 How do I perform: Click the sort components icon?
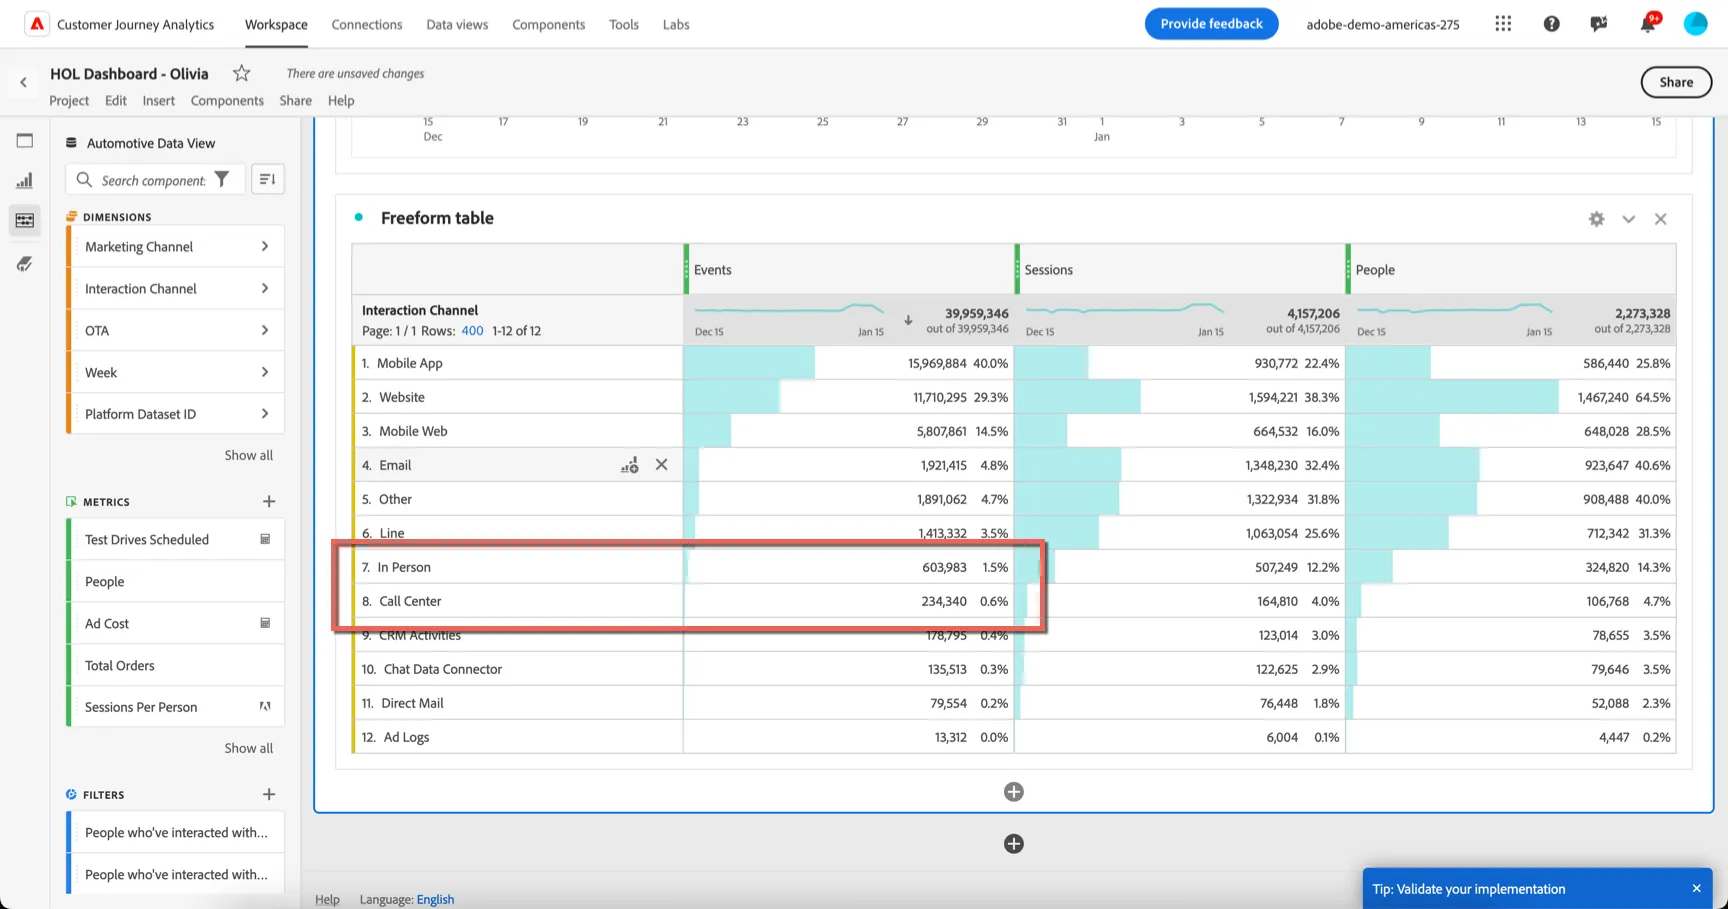pos(267,179)
